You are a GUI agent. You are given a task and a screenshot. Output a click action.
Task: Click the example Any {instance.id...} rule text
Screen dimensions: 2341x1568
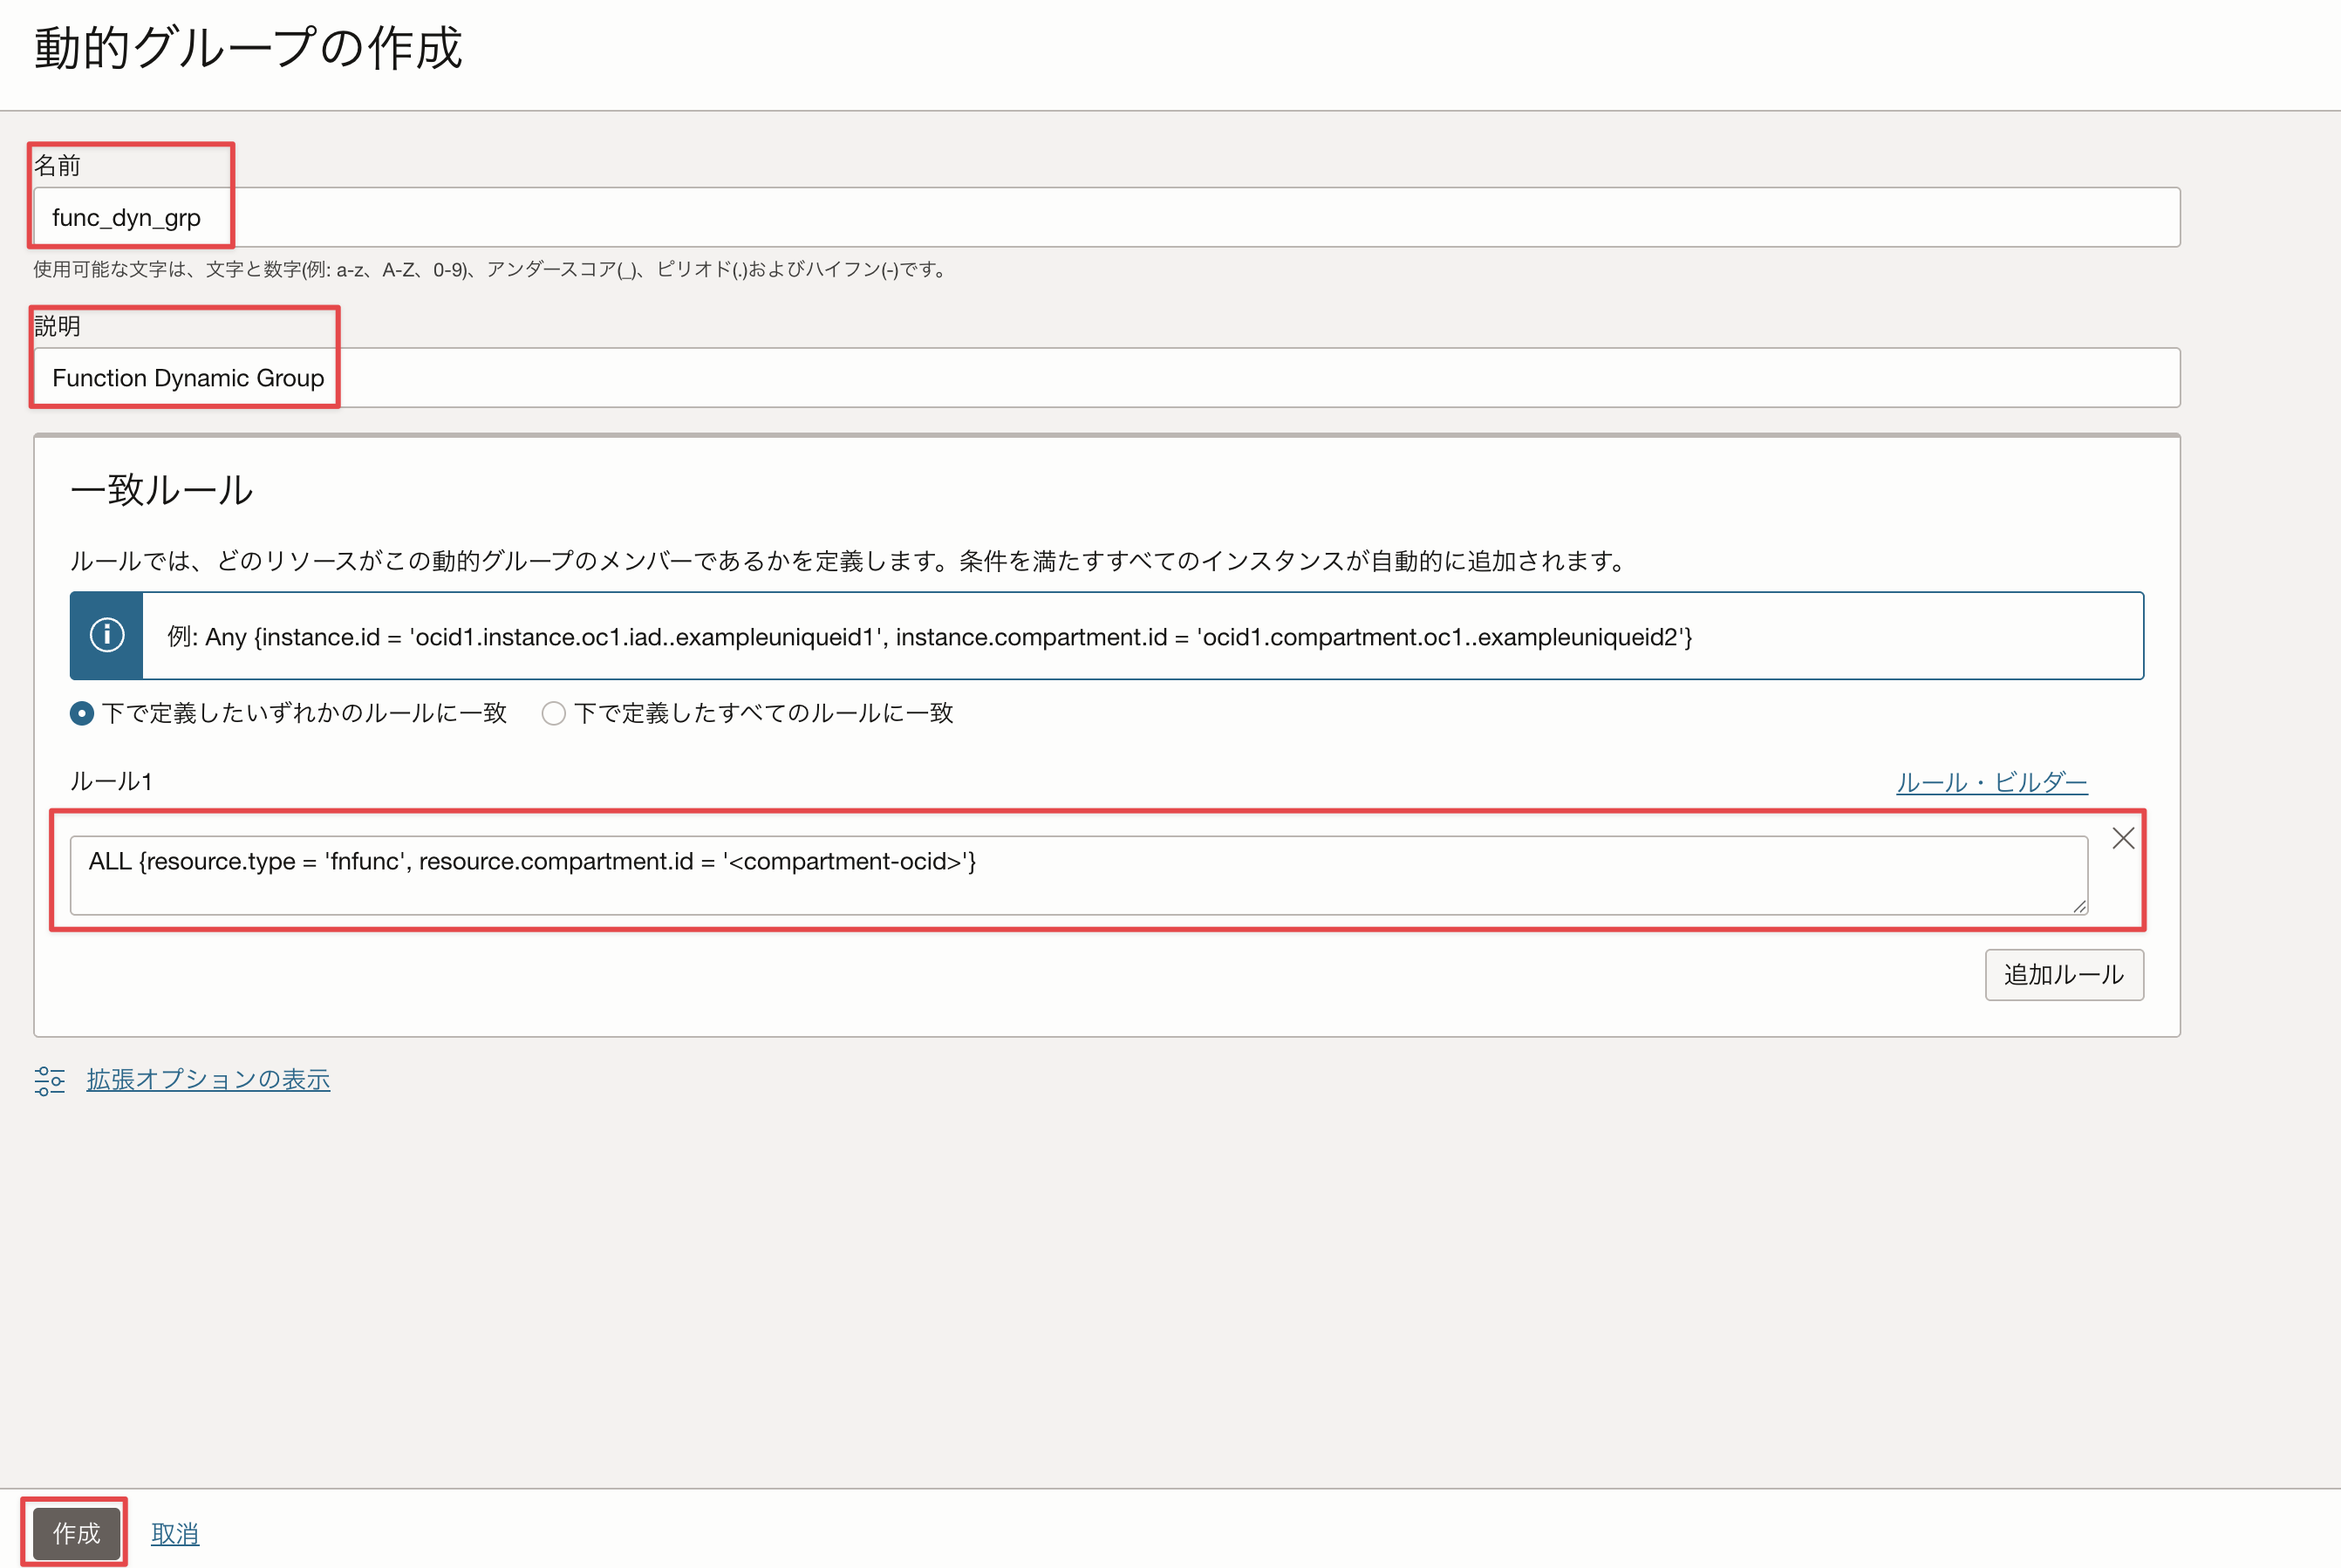coord(929,637)
